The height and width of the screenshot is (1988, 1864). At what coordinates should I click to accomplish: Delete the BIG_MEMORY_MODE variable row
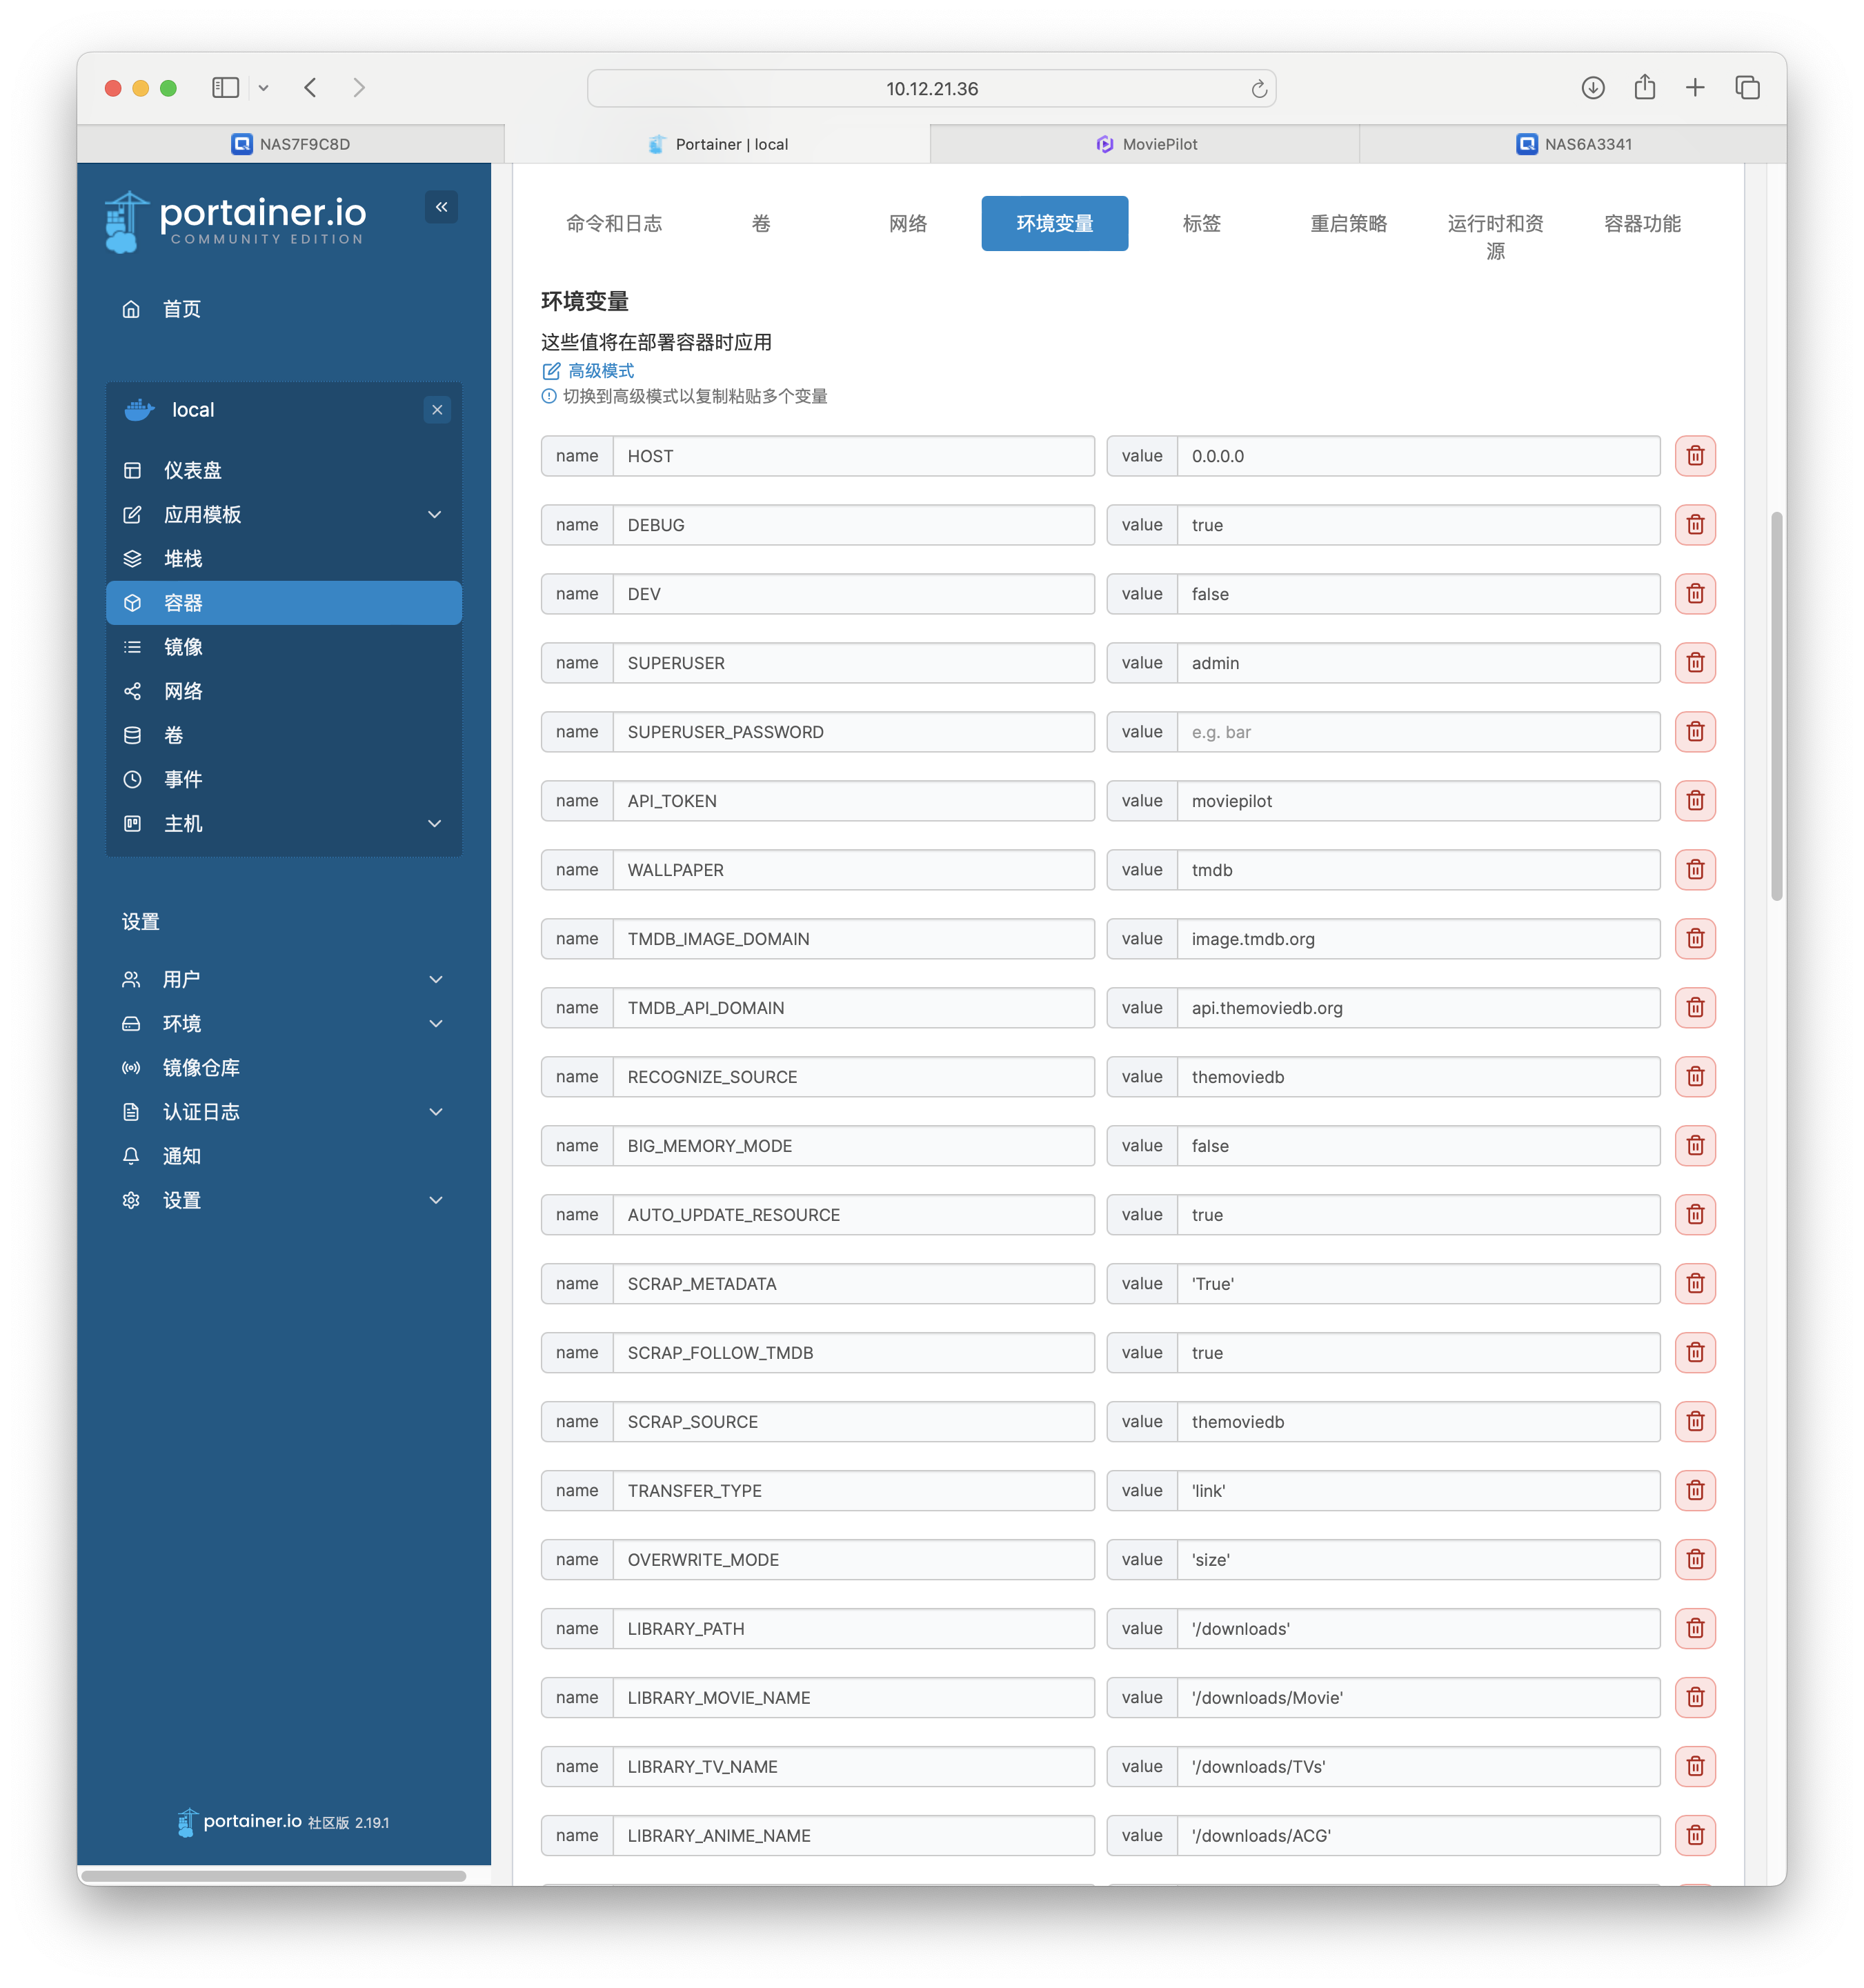coord(1694,1146)
